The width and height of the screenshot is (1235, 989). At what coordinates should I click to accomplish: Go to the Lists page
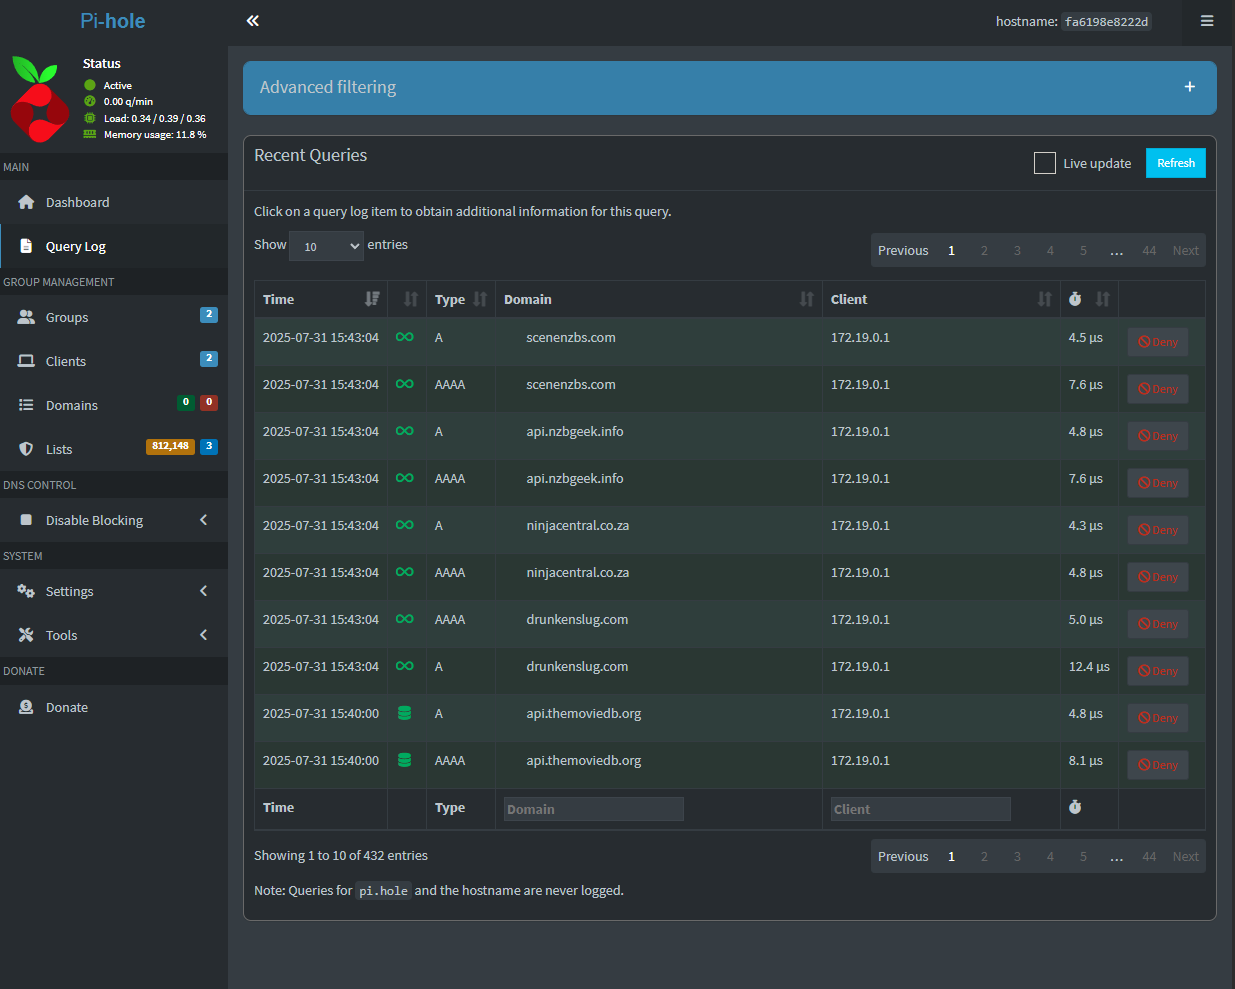(x=59, y=450)
